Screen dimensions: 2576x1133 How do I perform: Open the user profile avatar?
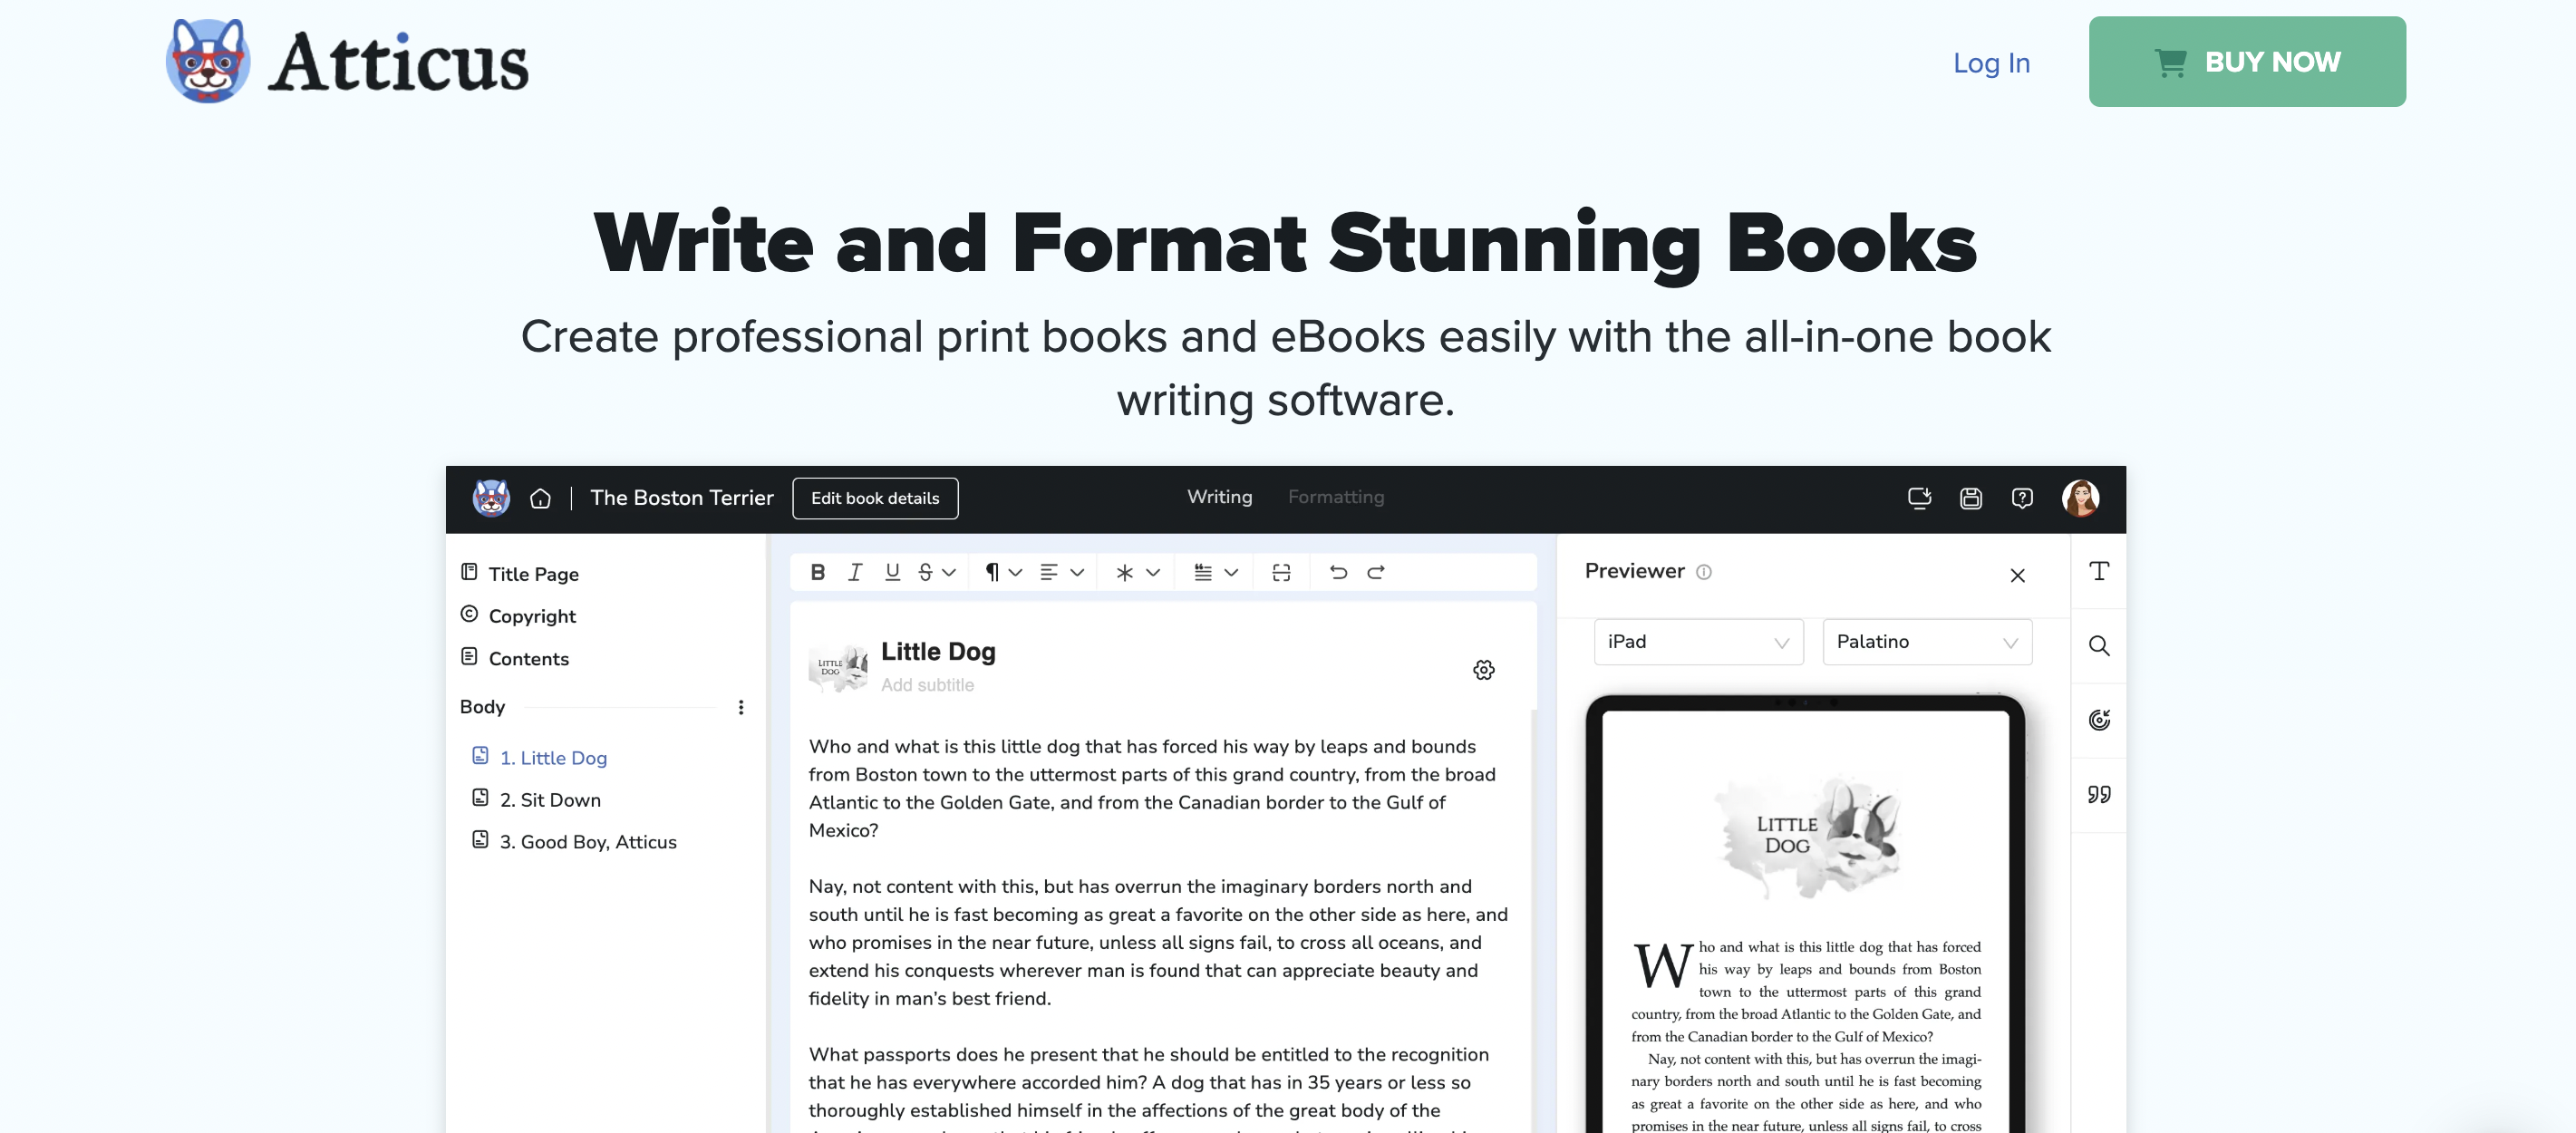(x=2081, y=498)
